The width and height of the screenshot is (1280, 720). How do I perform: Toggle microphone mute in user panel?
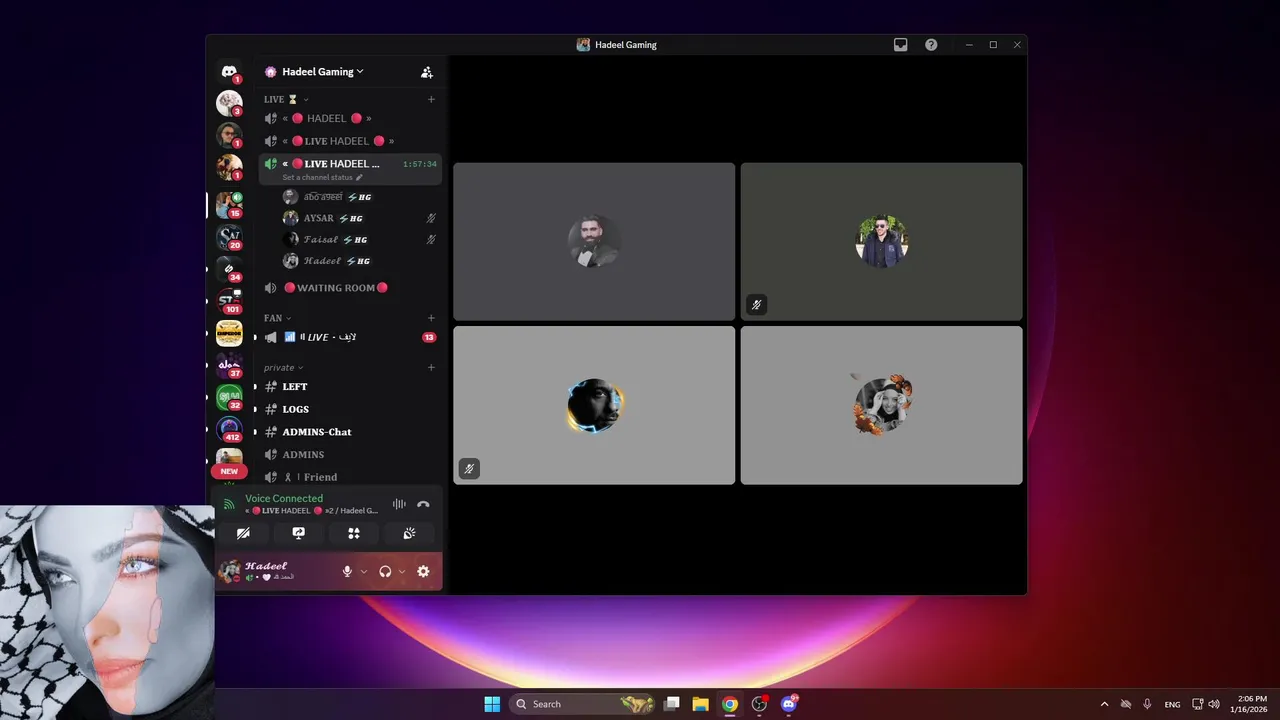point(347,571)
